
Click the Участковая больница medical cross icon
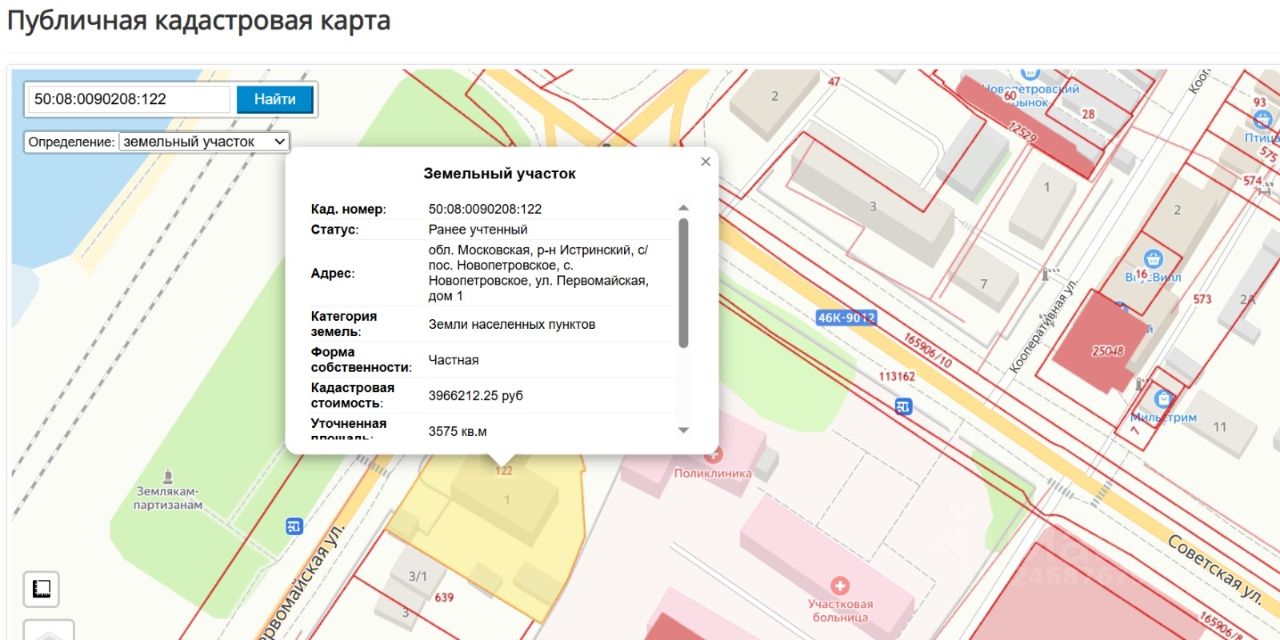[841, 584]
